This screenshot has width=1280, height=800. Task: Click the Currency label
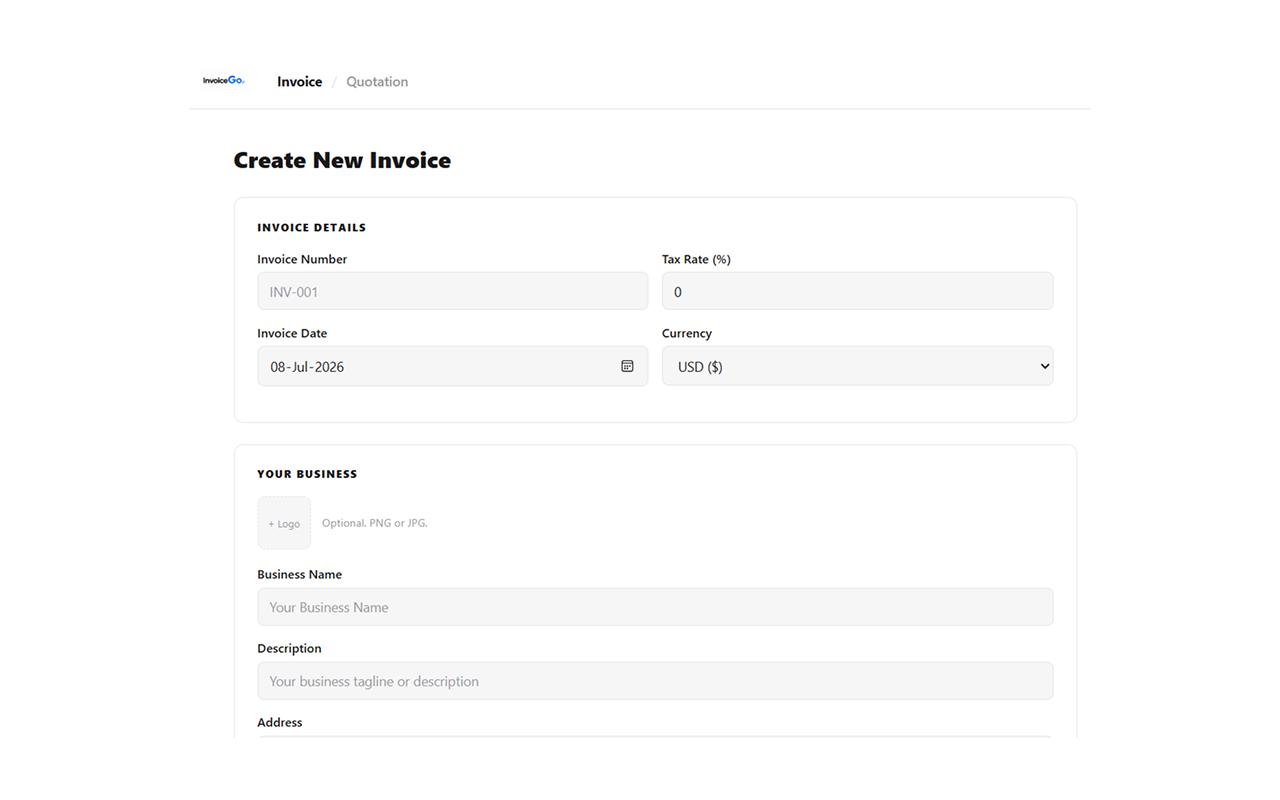pyautogui.click(x=687, y=333)
